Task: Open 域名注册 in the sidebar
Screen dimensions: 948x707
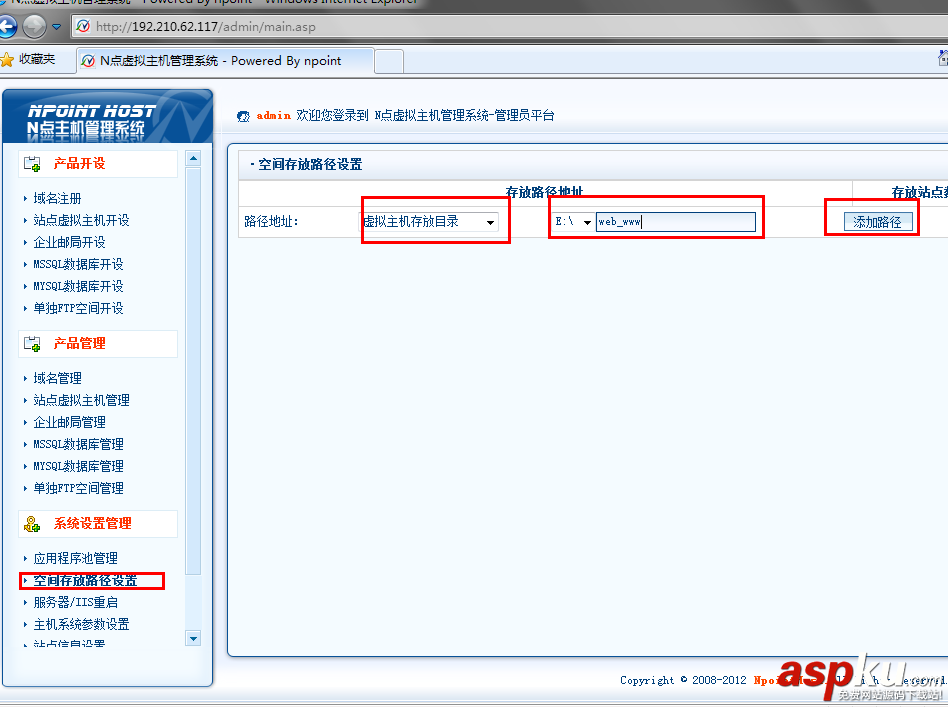Action: click(x=57, y=198)
